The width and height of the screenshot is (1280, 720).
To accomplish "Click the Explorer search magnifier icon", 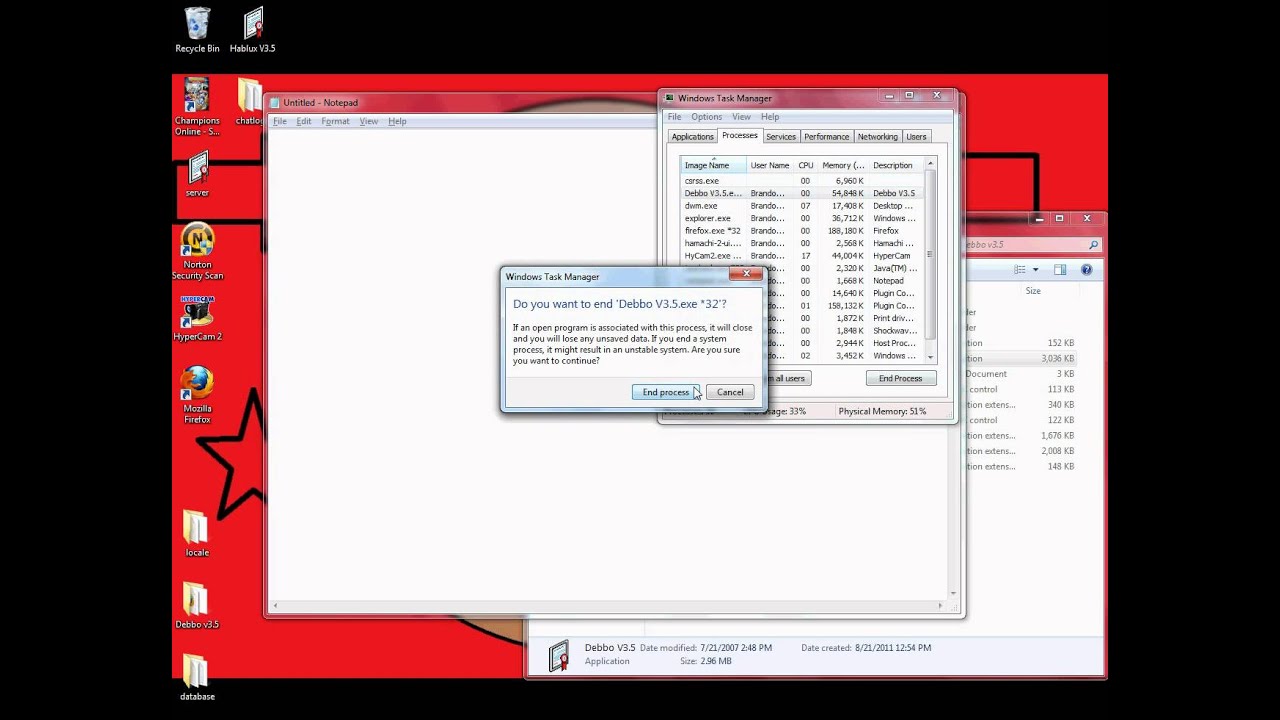I will point(1093,245).
